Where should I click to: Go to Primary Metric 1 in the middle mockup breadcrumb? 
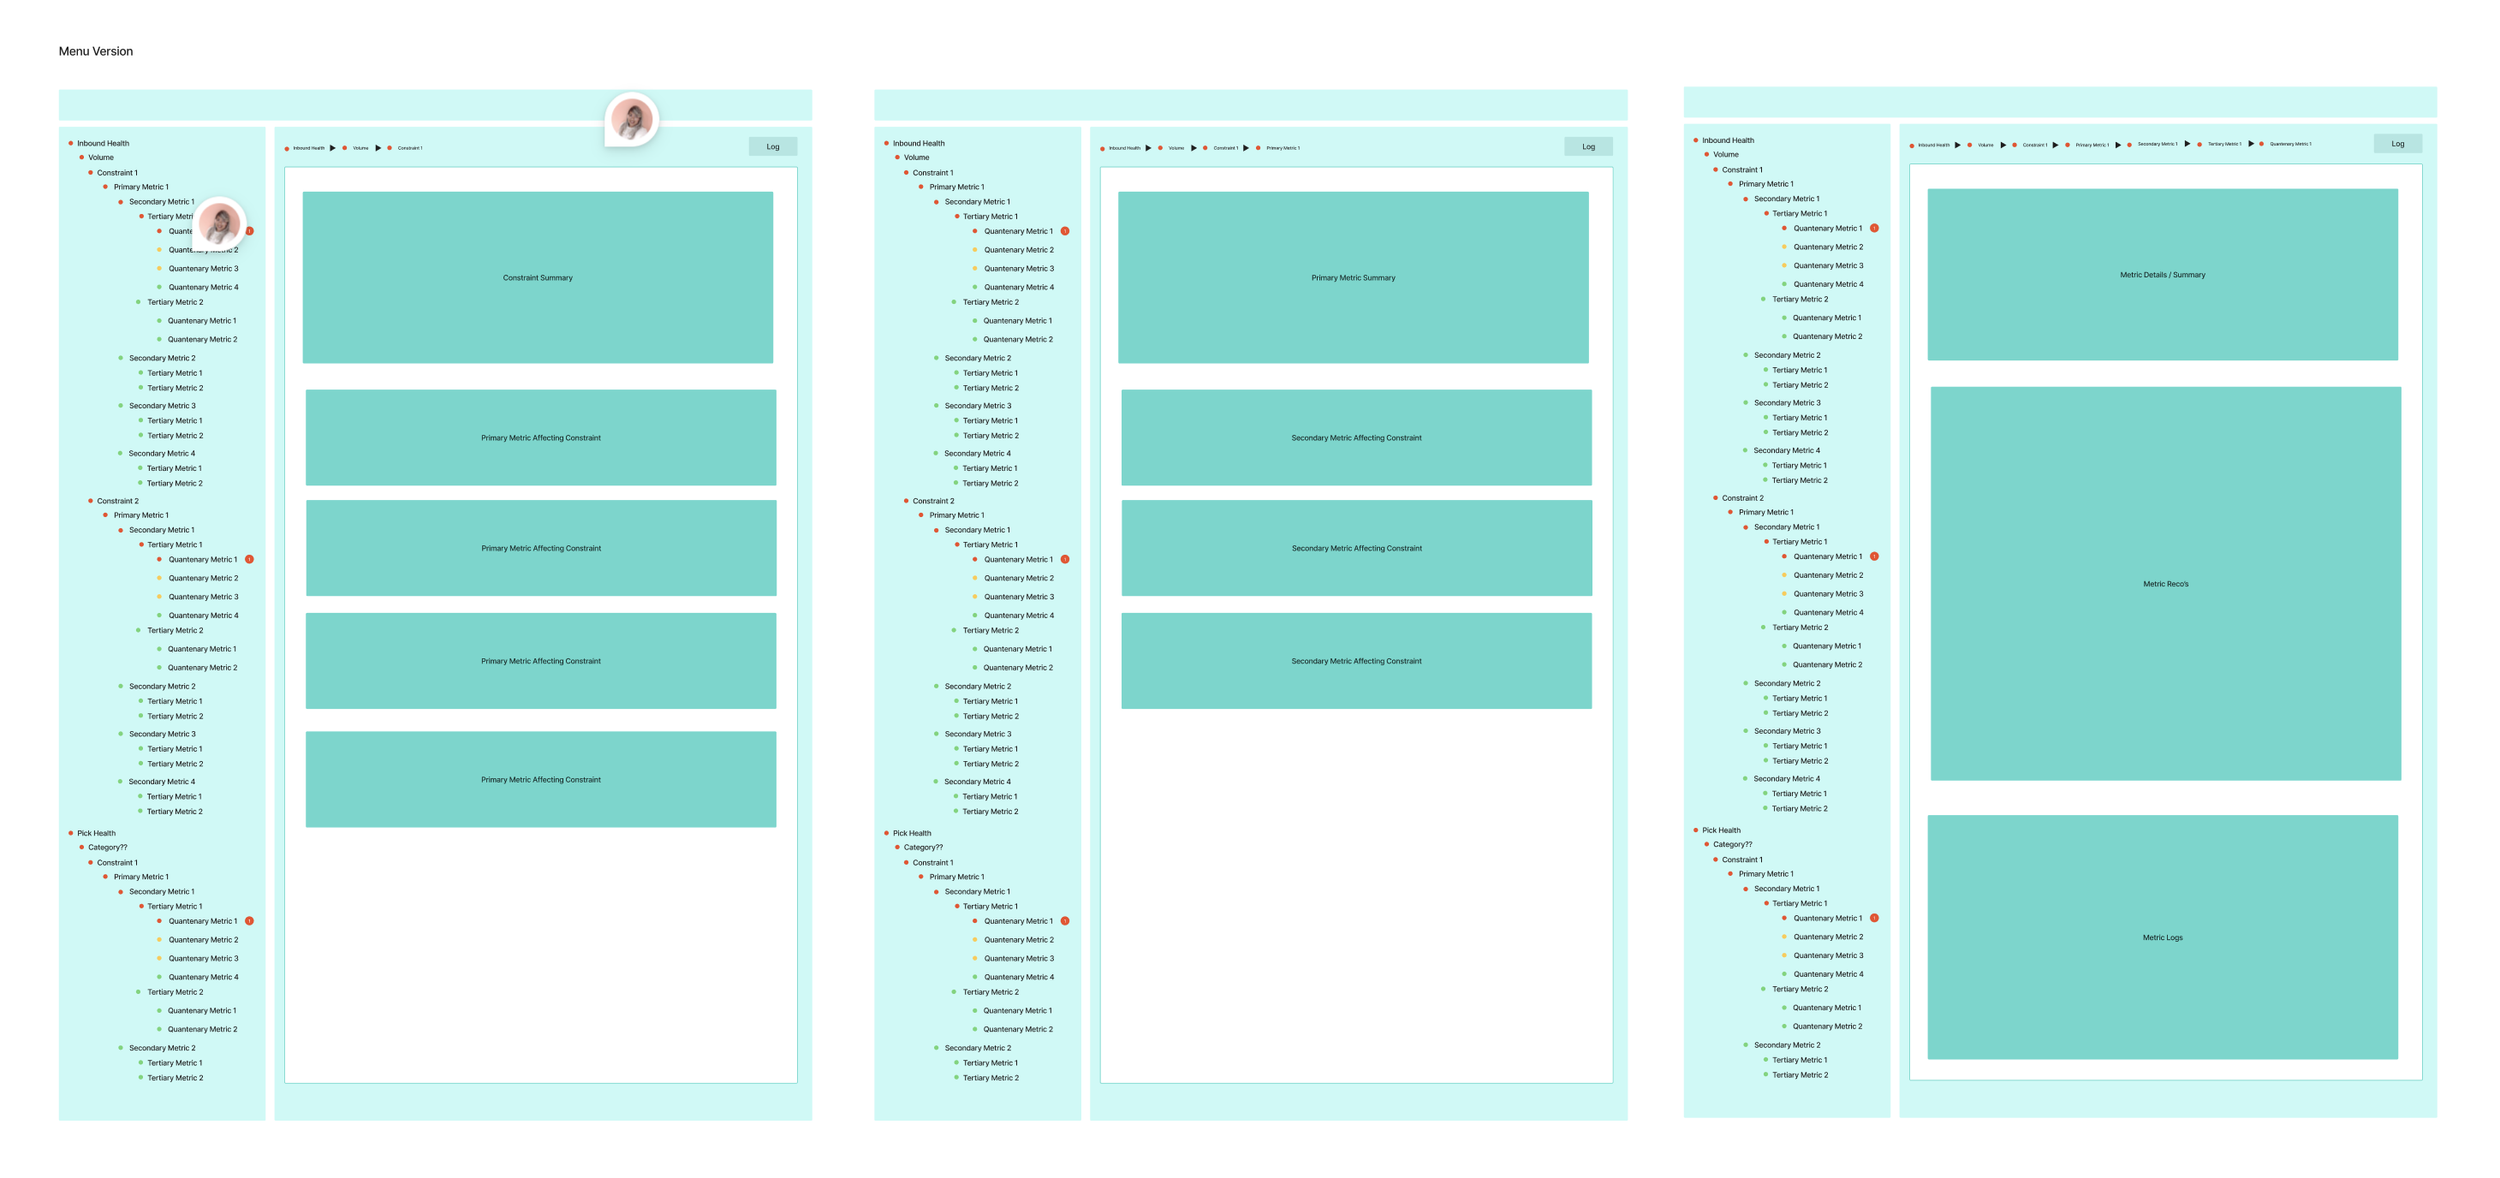point(1283,148)
